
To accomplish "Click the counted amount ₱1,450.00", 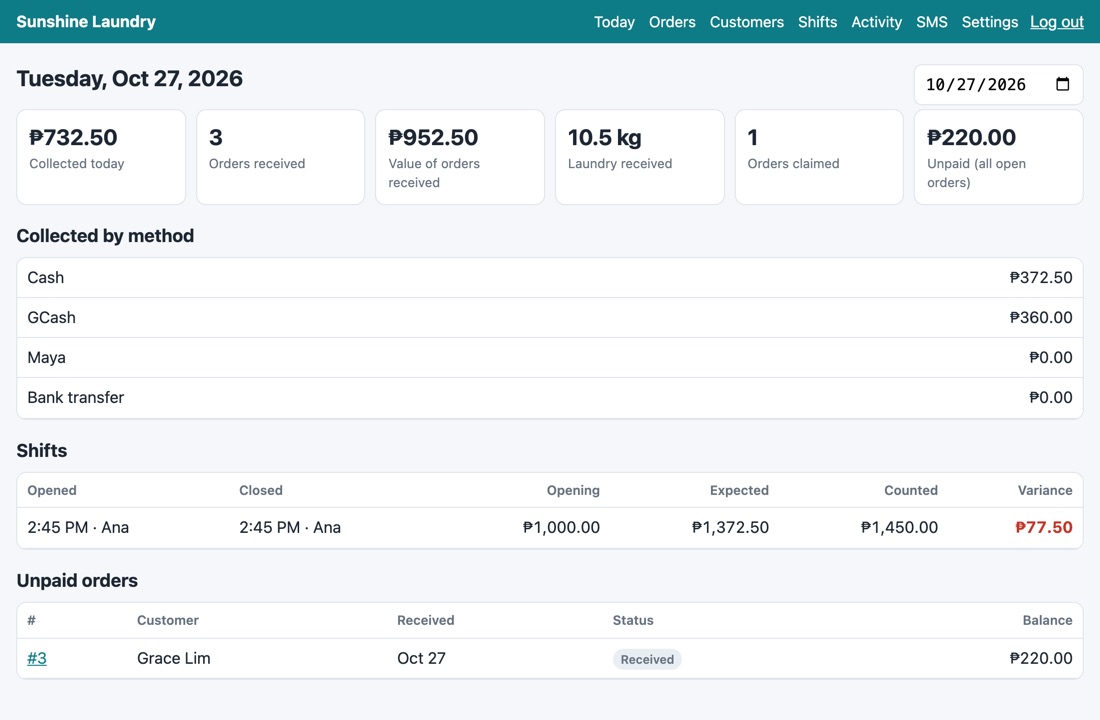I will coord(899,528).
